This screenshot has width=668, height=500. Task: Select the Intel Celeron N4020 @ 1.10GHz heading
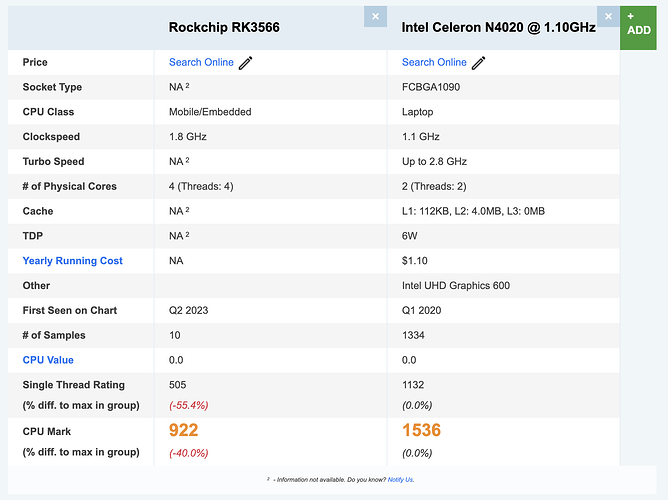click(x=498, y=27)
